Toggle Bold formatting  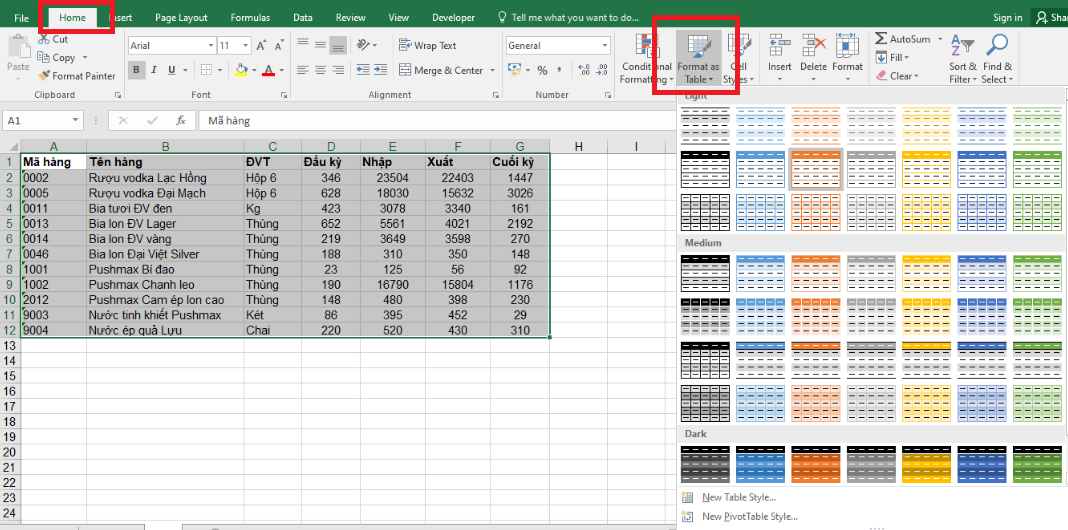(x=137, y=70)
